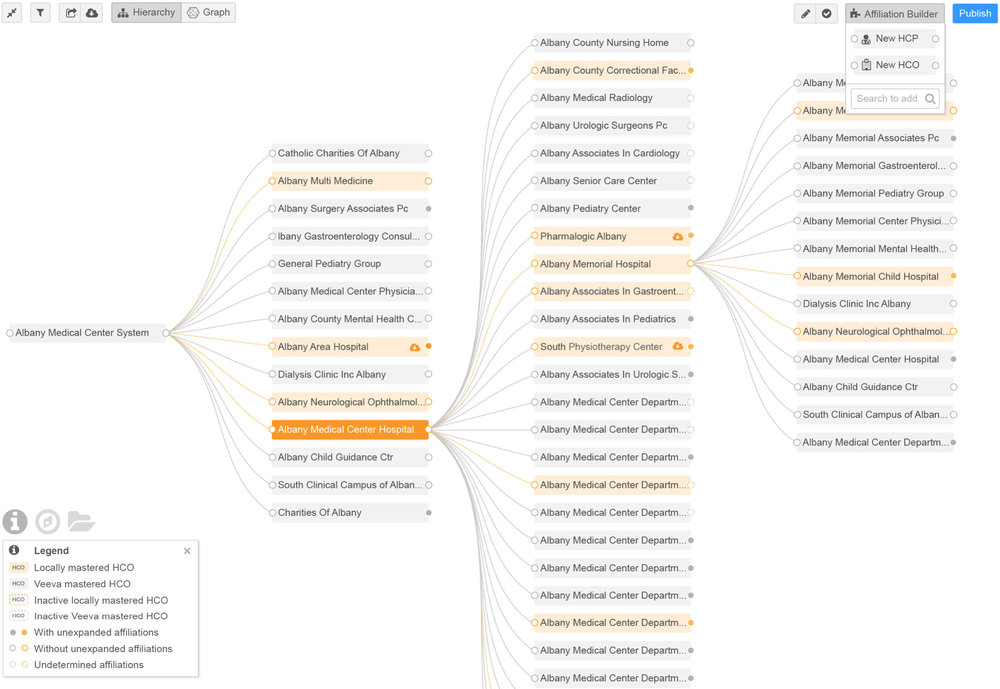This screenshot has width=1000, height=689.
Task: Select Albany Associates In Pediatrics node
Action: [613, 319]
